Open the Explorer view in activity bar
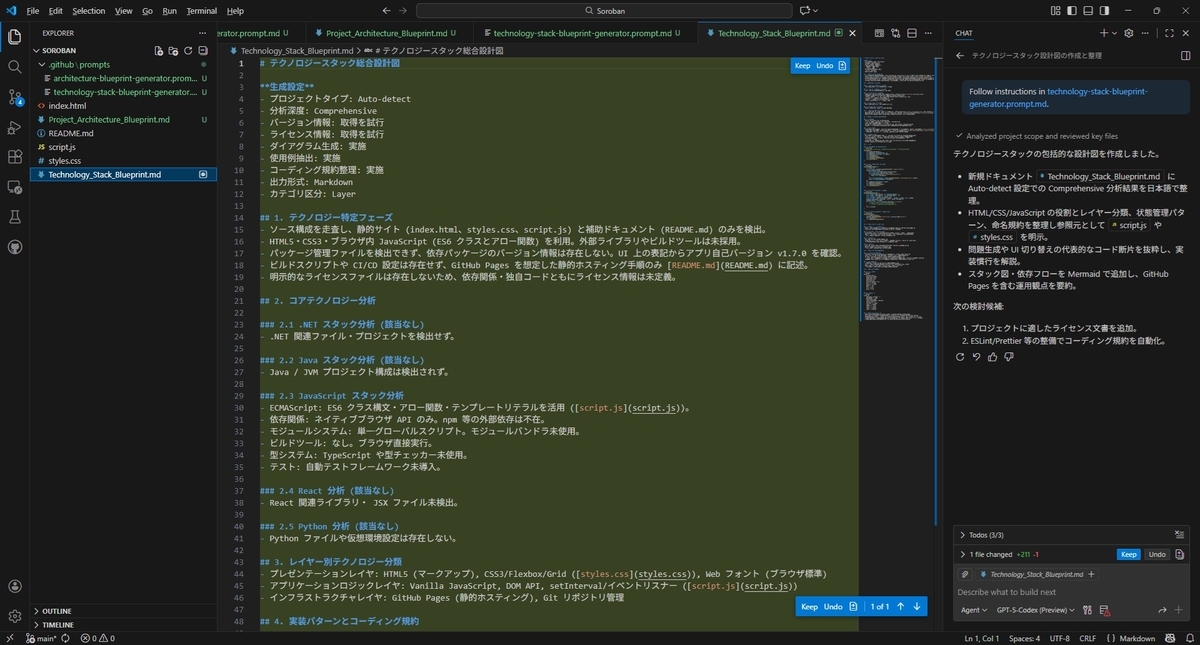 (x=14, y=37)
